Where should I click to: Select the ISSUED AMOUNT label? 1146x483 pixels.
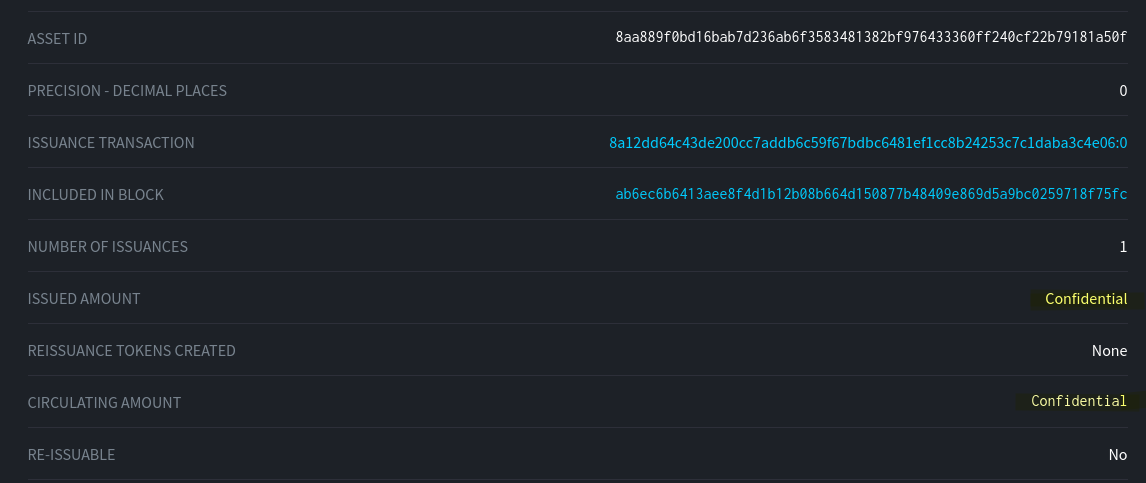pos(84,299)
